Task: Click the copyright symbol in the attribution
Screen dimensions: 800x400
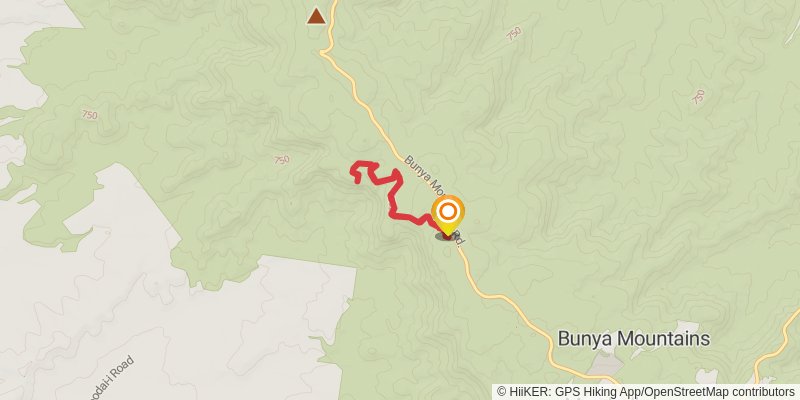Action: click(x=502, y=392)
